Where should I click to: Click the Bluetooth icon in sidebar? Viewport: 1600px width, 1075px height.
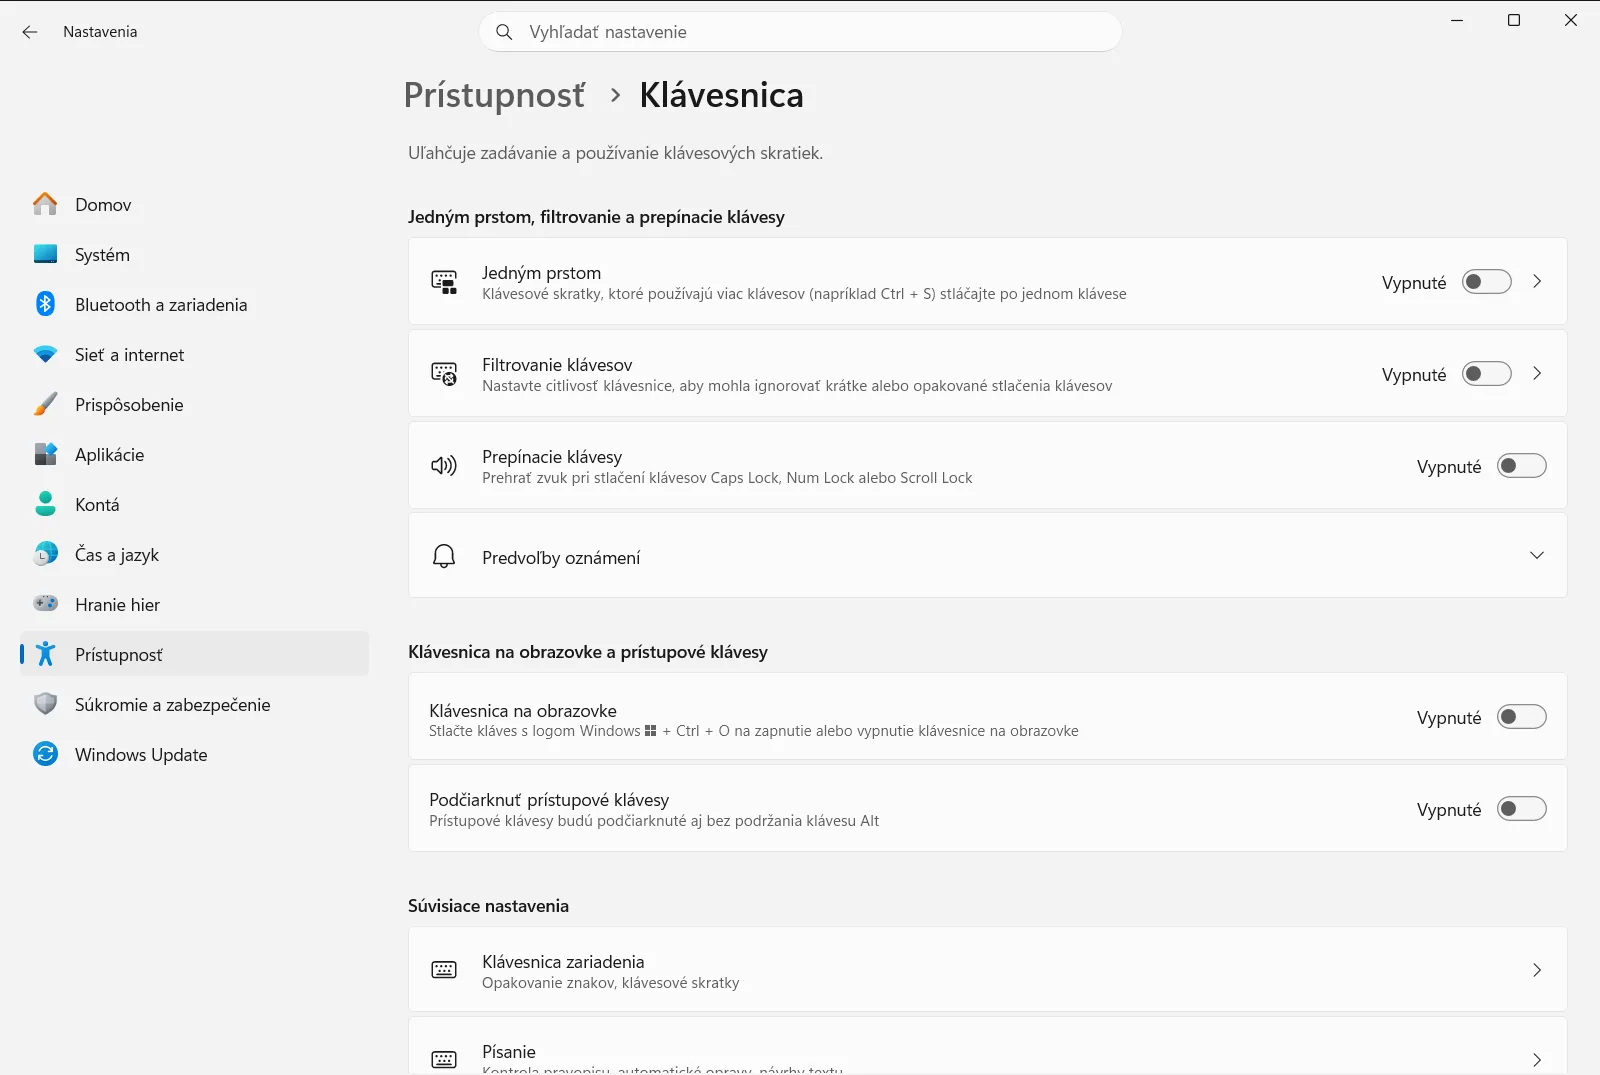pos(45,304)
